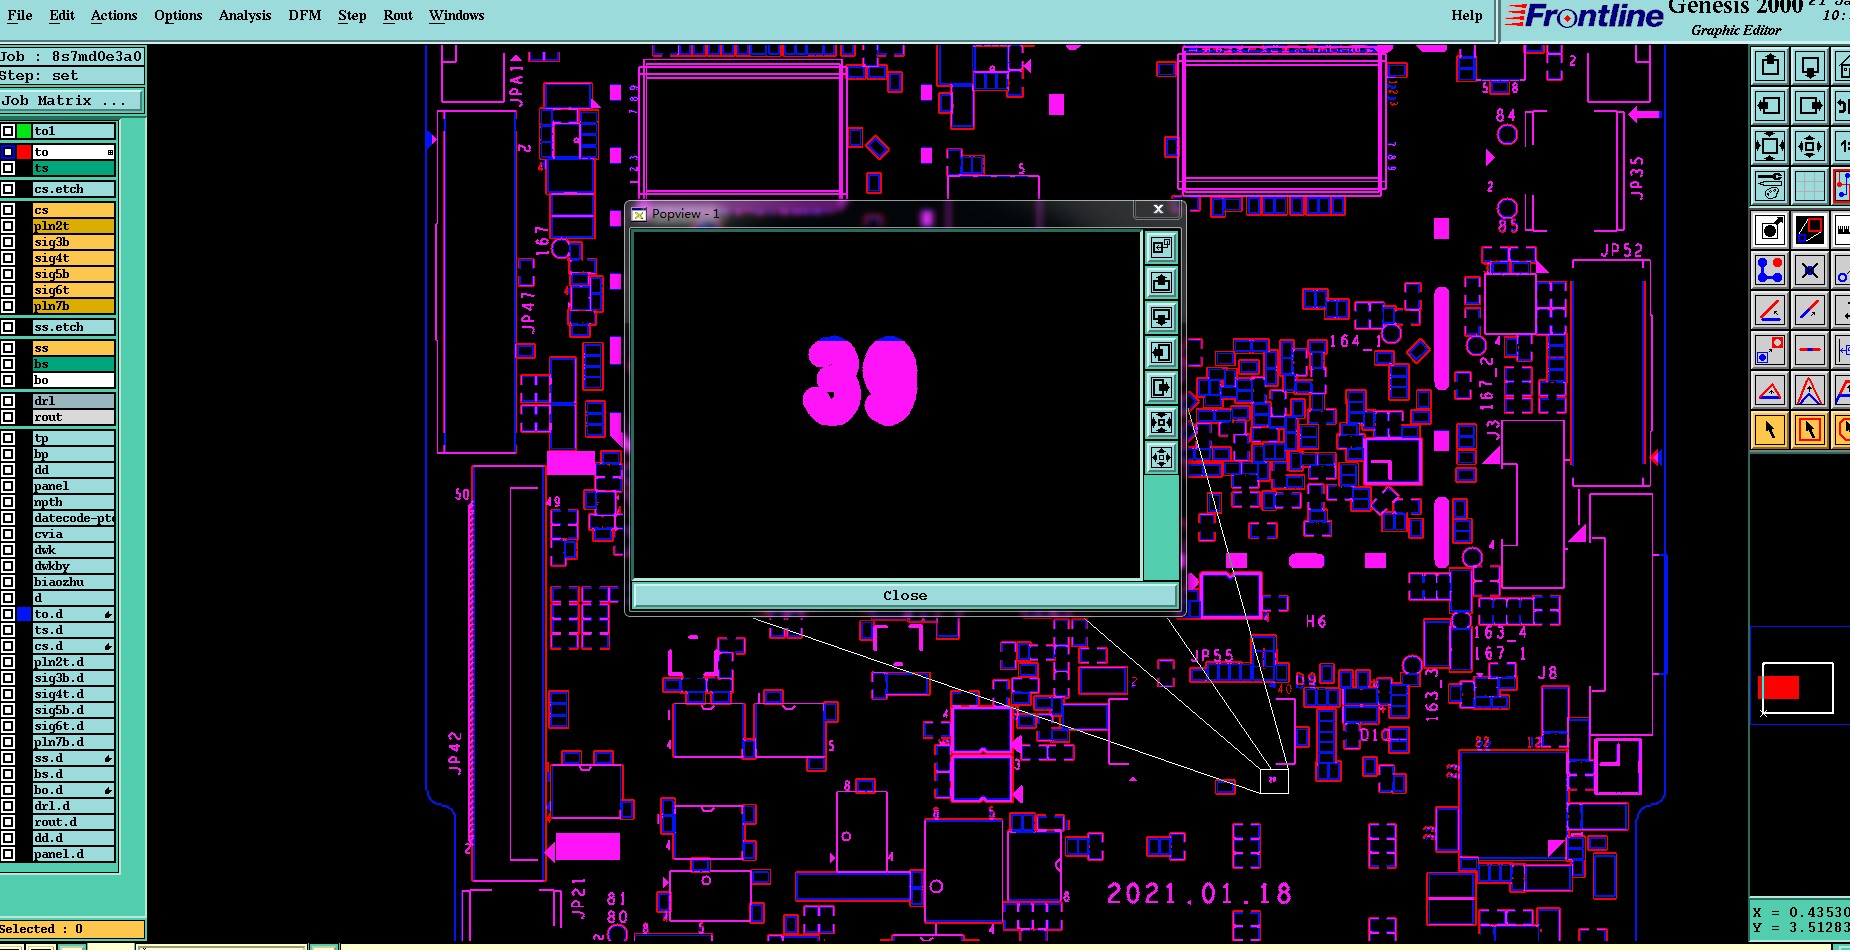The width and height of the screenshot is (1850, 950).
Task: Toggle the checkbox for layer to1
Action: coord(8,131)
